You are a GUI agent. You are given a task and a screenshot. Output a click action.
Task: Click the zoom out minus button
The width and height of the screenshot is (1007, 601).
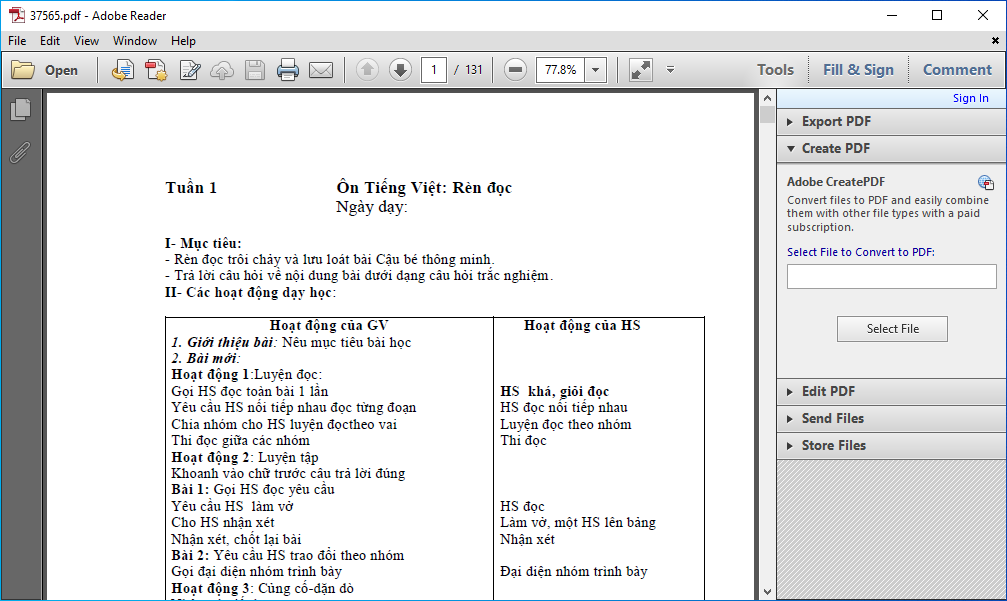[515, 70]
